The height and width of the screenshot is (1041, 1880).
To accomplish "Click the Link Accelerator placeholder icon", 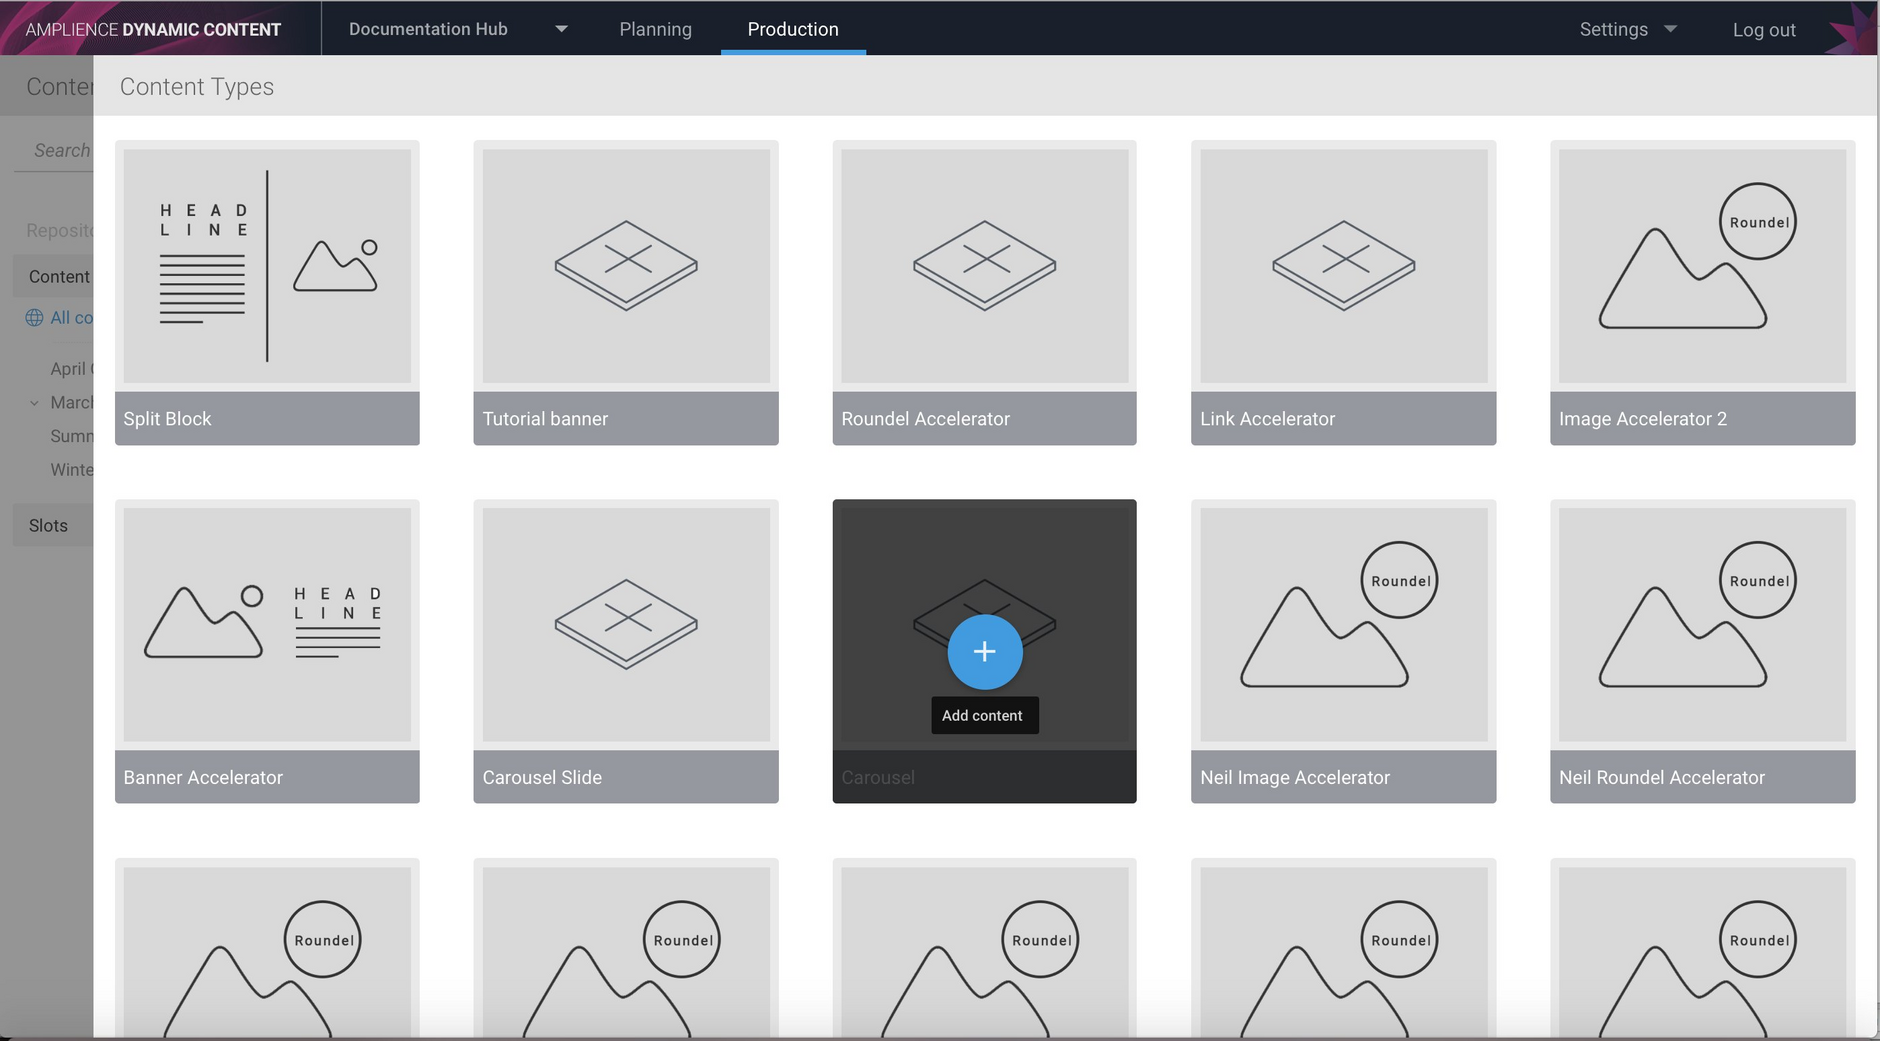I will [x=1344, y=266].
